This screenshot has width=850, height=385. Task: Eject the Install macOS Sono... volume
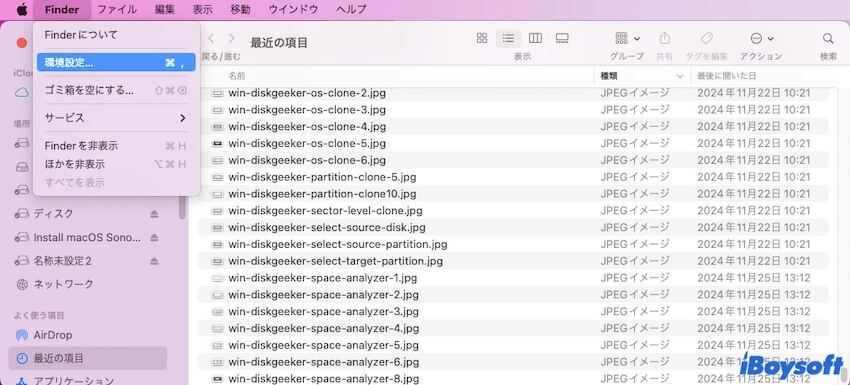pos(154,238)
